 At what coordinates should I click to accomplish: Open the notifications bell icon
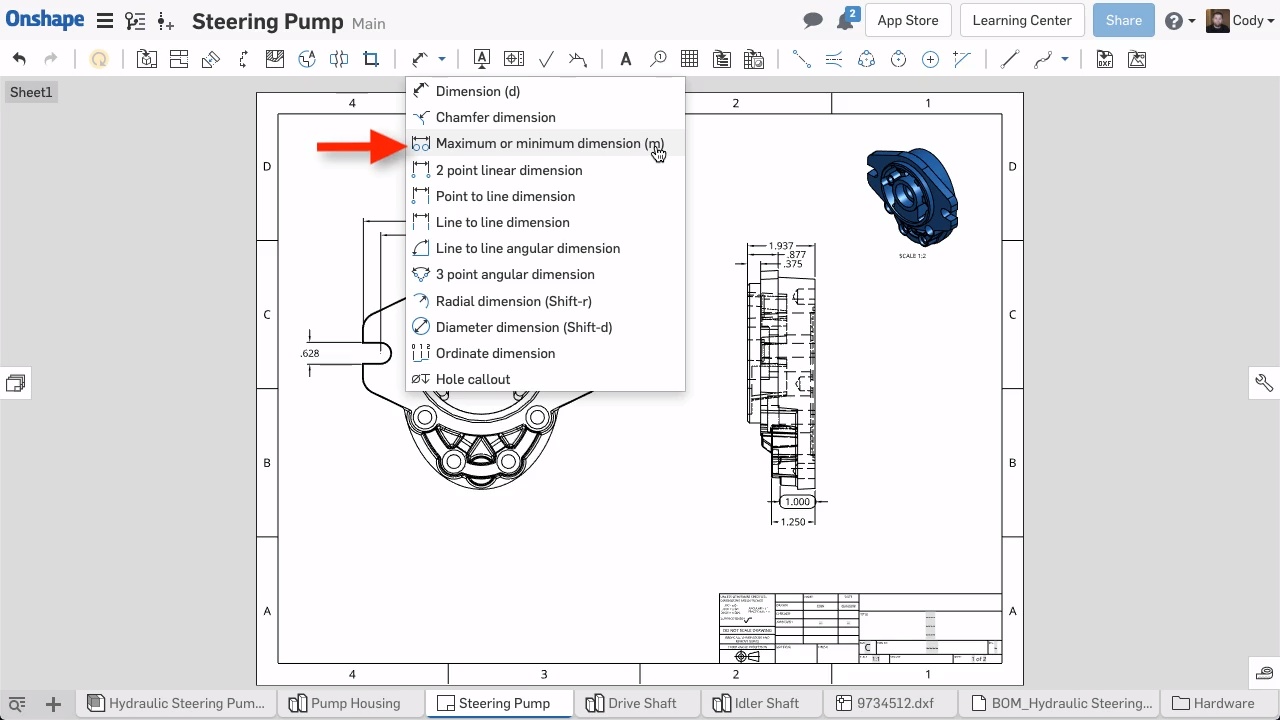click(x=846, y=21)
